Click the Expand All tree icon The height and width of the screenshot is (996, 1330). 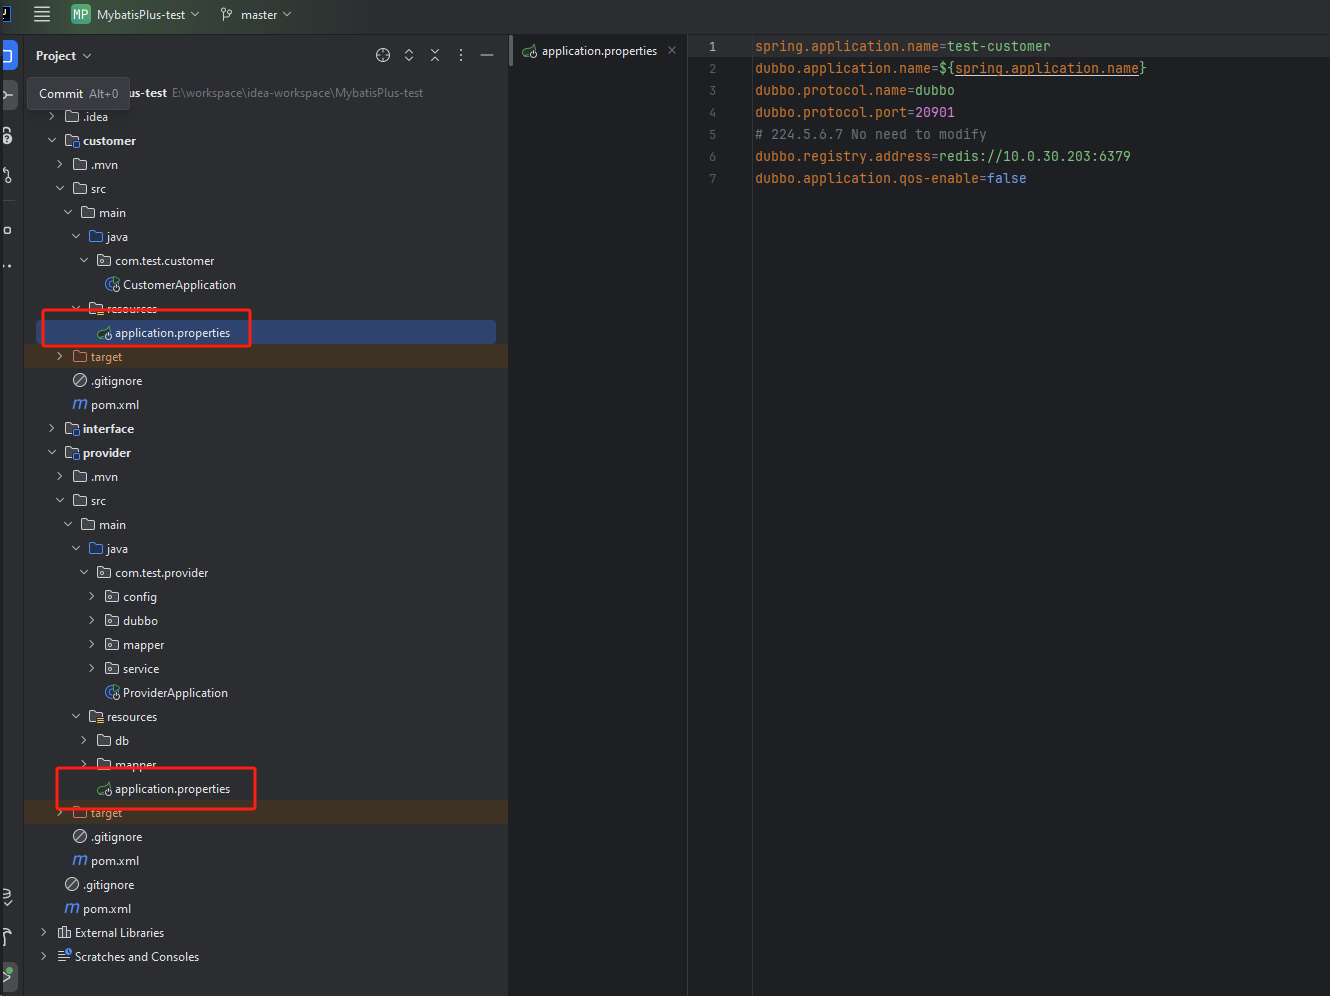pos(409,55)
